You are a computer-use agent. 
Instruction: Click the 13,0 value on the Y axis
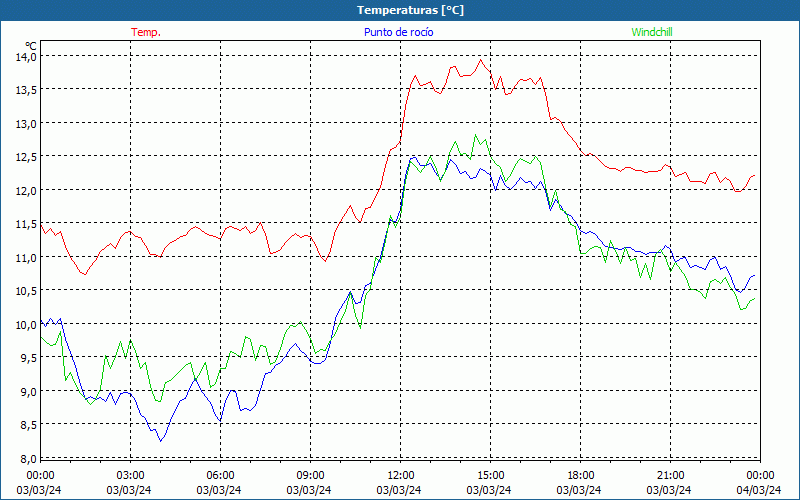pyautogui.click(x=25, y=123)
